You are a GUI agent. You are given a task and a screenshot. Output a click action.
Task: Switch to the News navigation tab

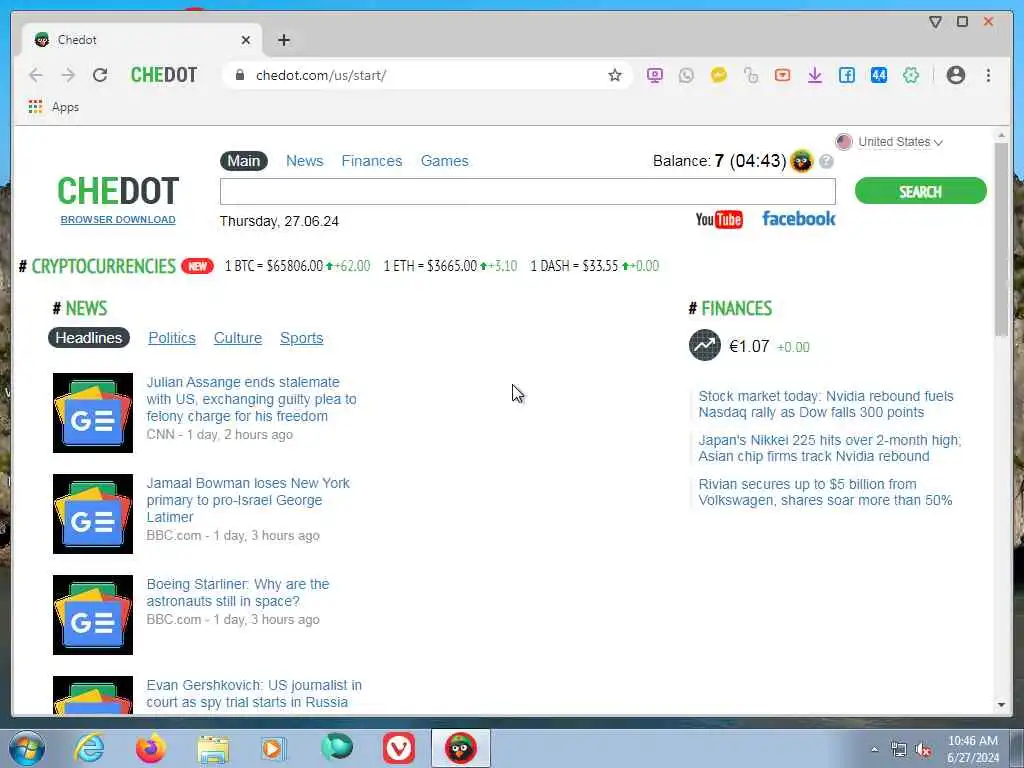point(304,161)
